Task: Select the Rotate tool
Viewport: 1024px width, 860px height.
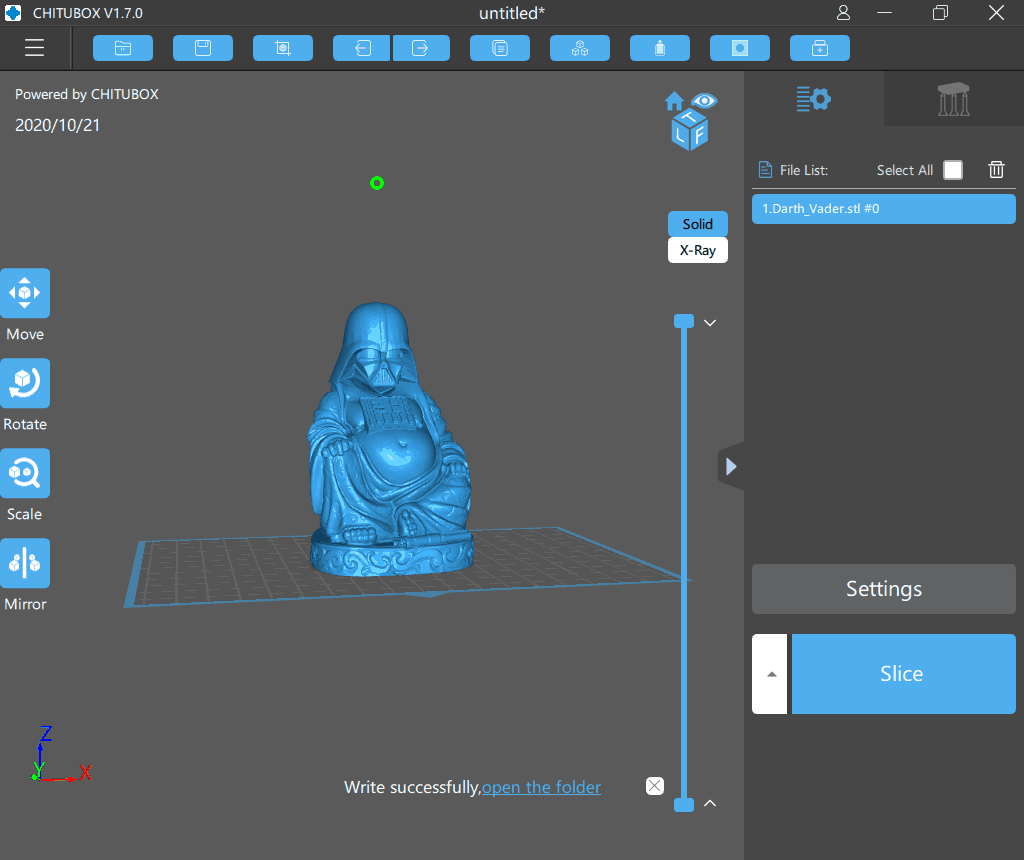Action: tap(25, 383)
